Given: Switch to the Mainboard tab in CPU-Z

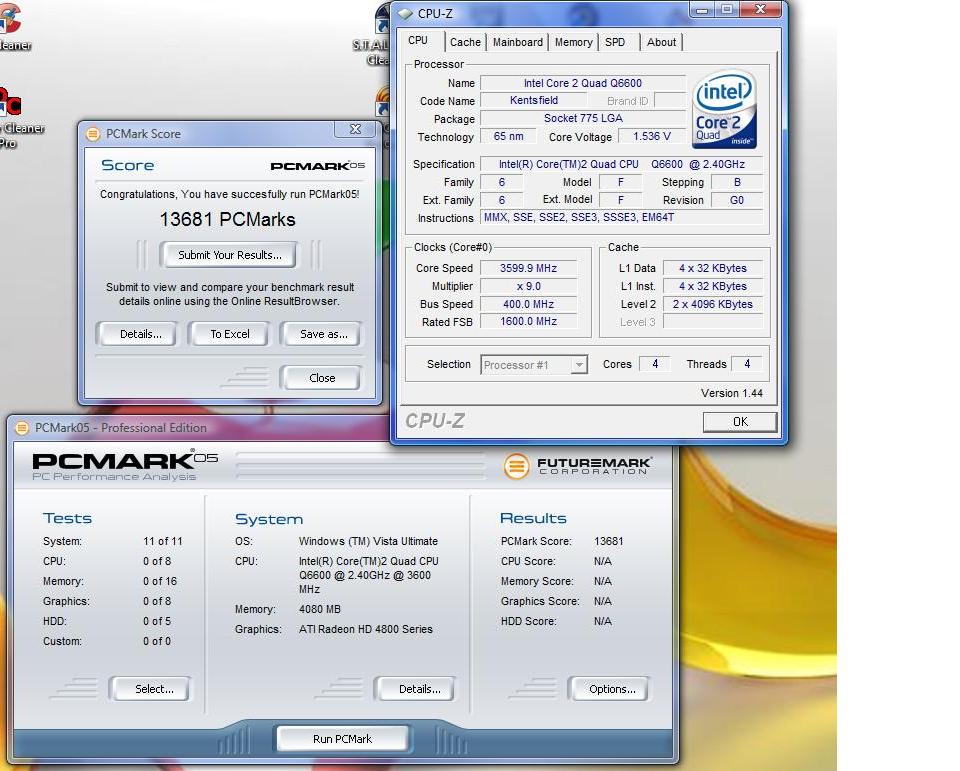Looking at the screenshot, I should point(517,42).
